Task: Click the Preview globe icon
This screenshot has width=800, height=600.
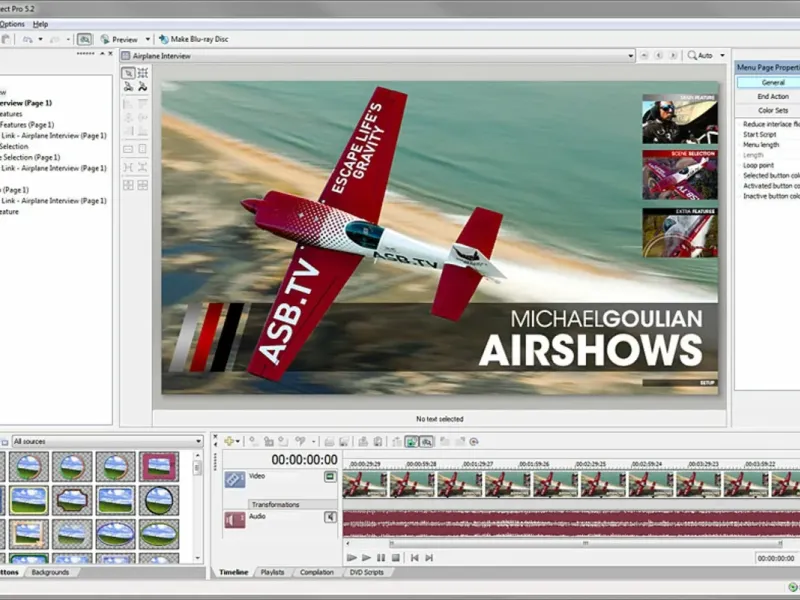Action: [105, 39]
